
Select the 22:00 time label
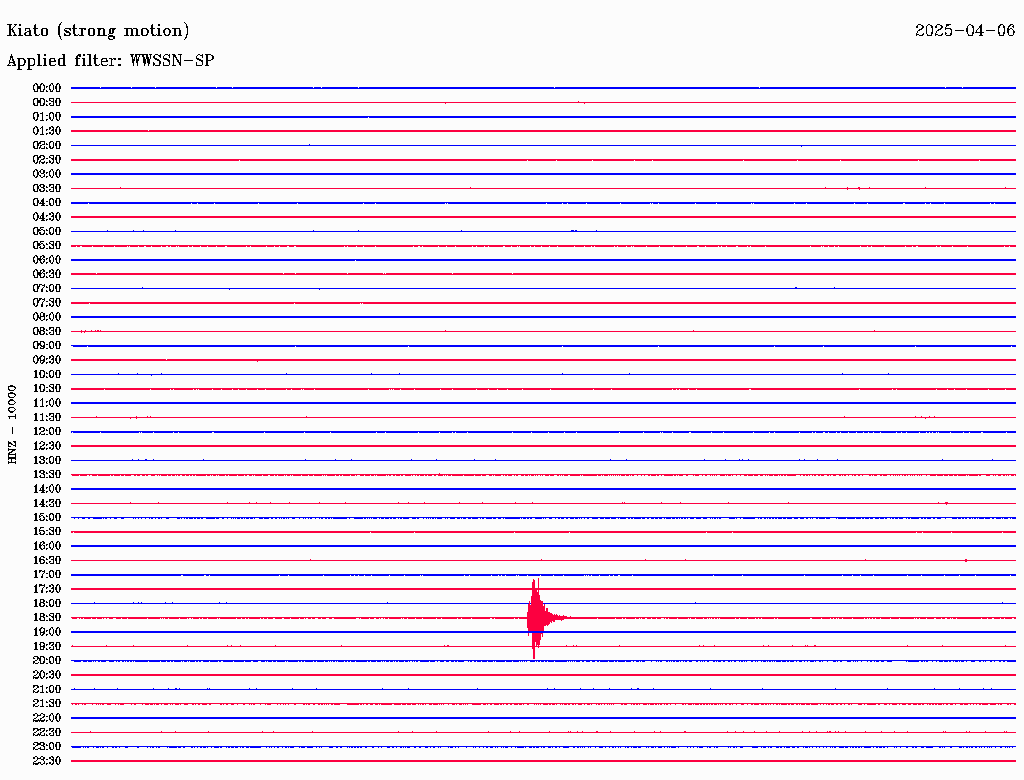click(47, 717)
